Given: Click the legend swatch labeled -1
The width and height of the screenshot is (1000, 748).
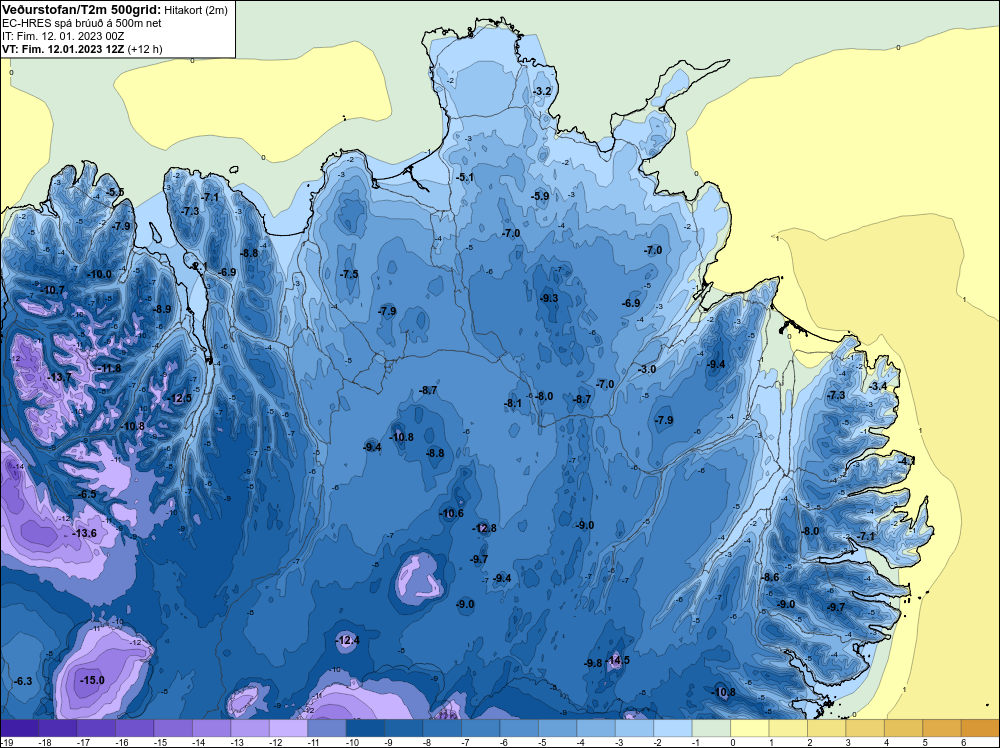Looking at the screenshot, I should pos(712,728).
